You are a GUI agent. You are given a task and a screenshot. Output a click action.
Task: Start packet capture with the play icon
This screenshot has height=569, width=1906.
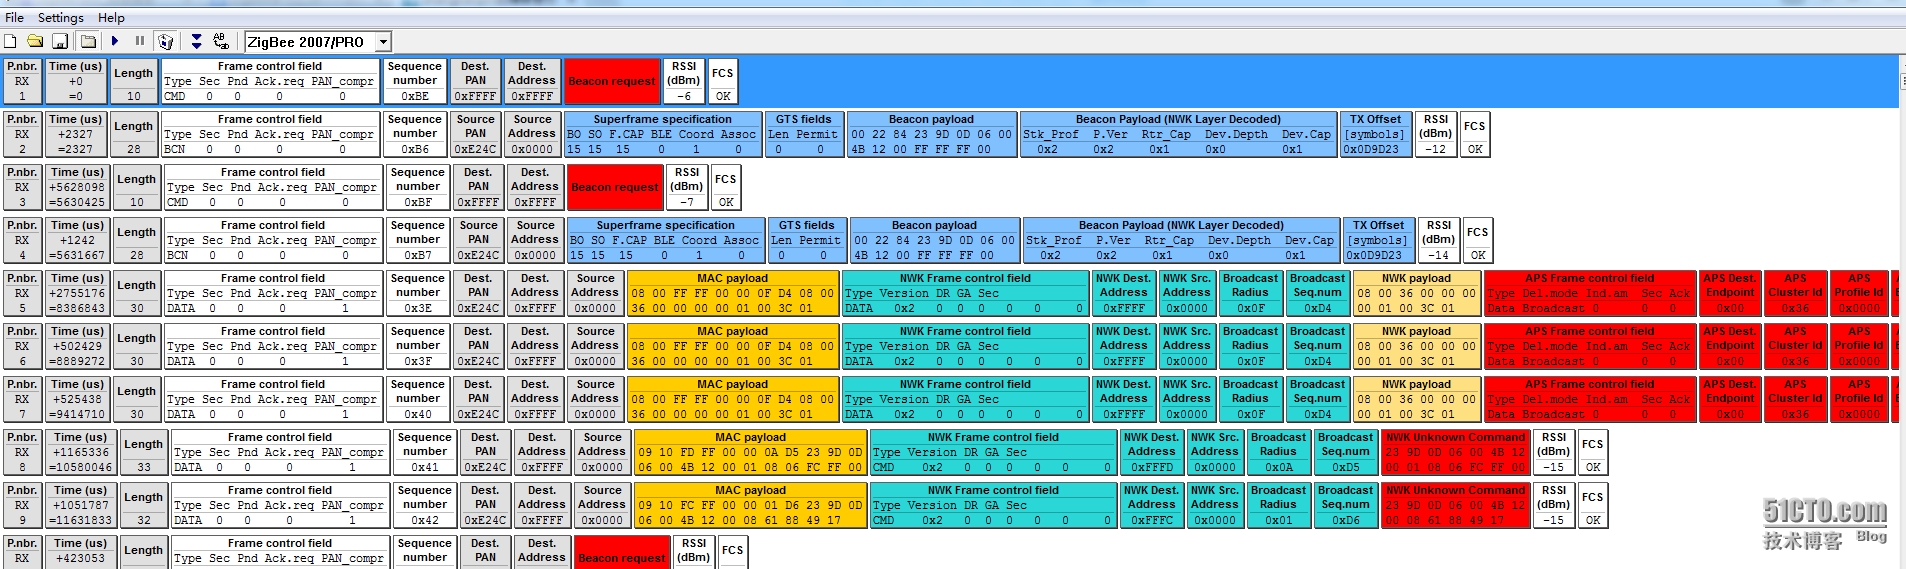(115, 41)
